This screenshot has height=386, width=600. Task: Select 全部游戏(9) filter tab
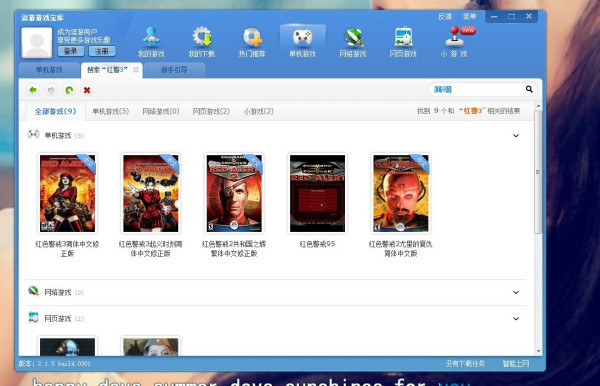[55, 111]
